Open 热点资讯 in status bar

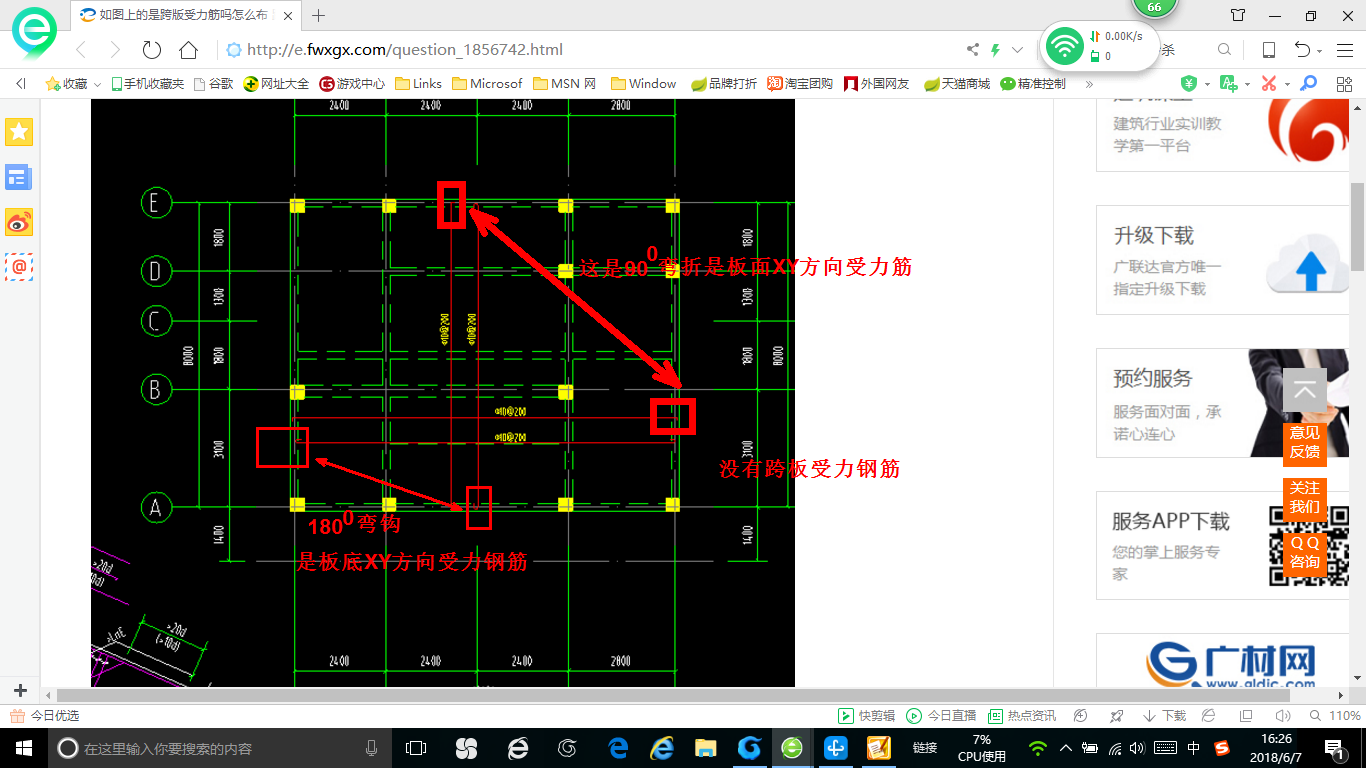pyautogui.click(x=1022, y=716)
